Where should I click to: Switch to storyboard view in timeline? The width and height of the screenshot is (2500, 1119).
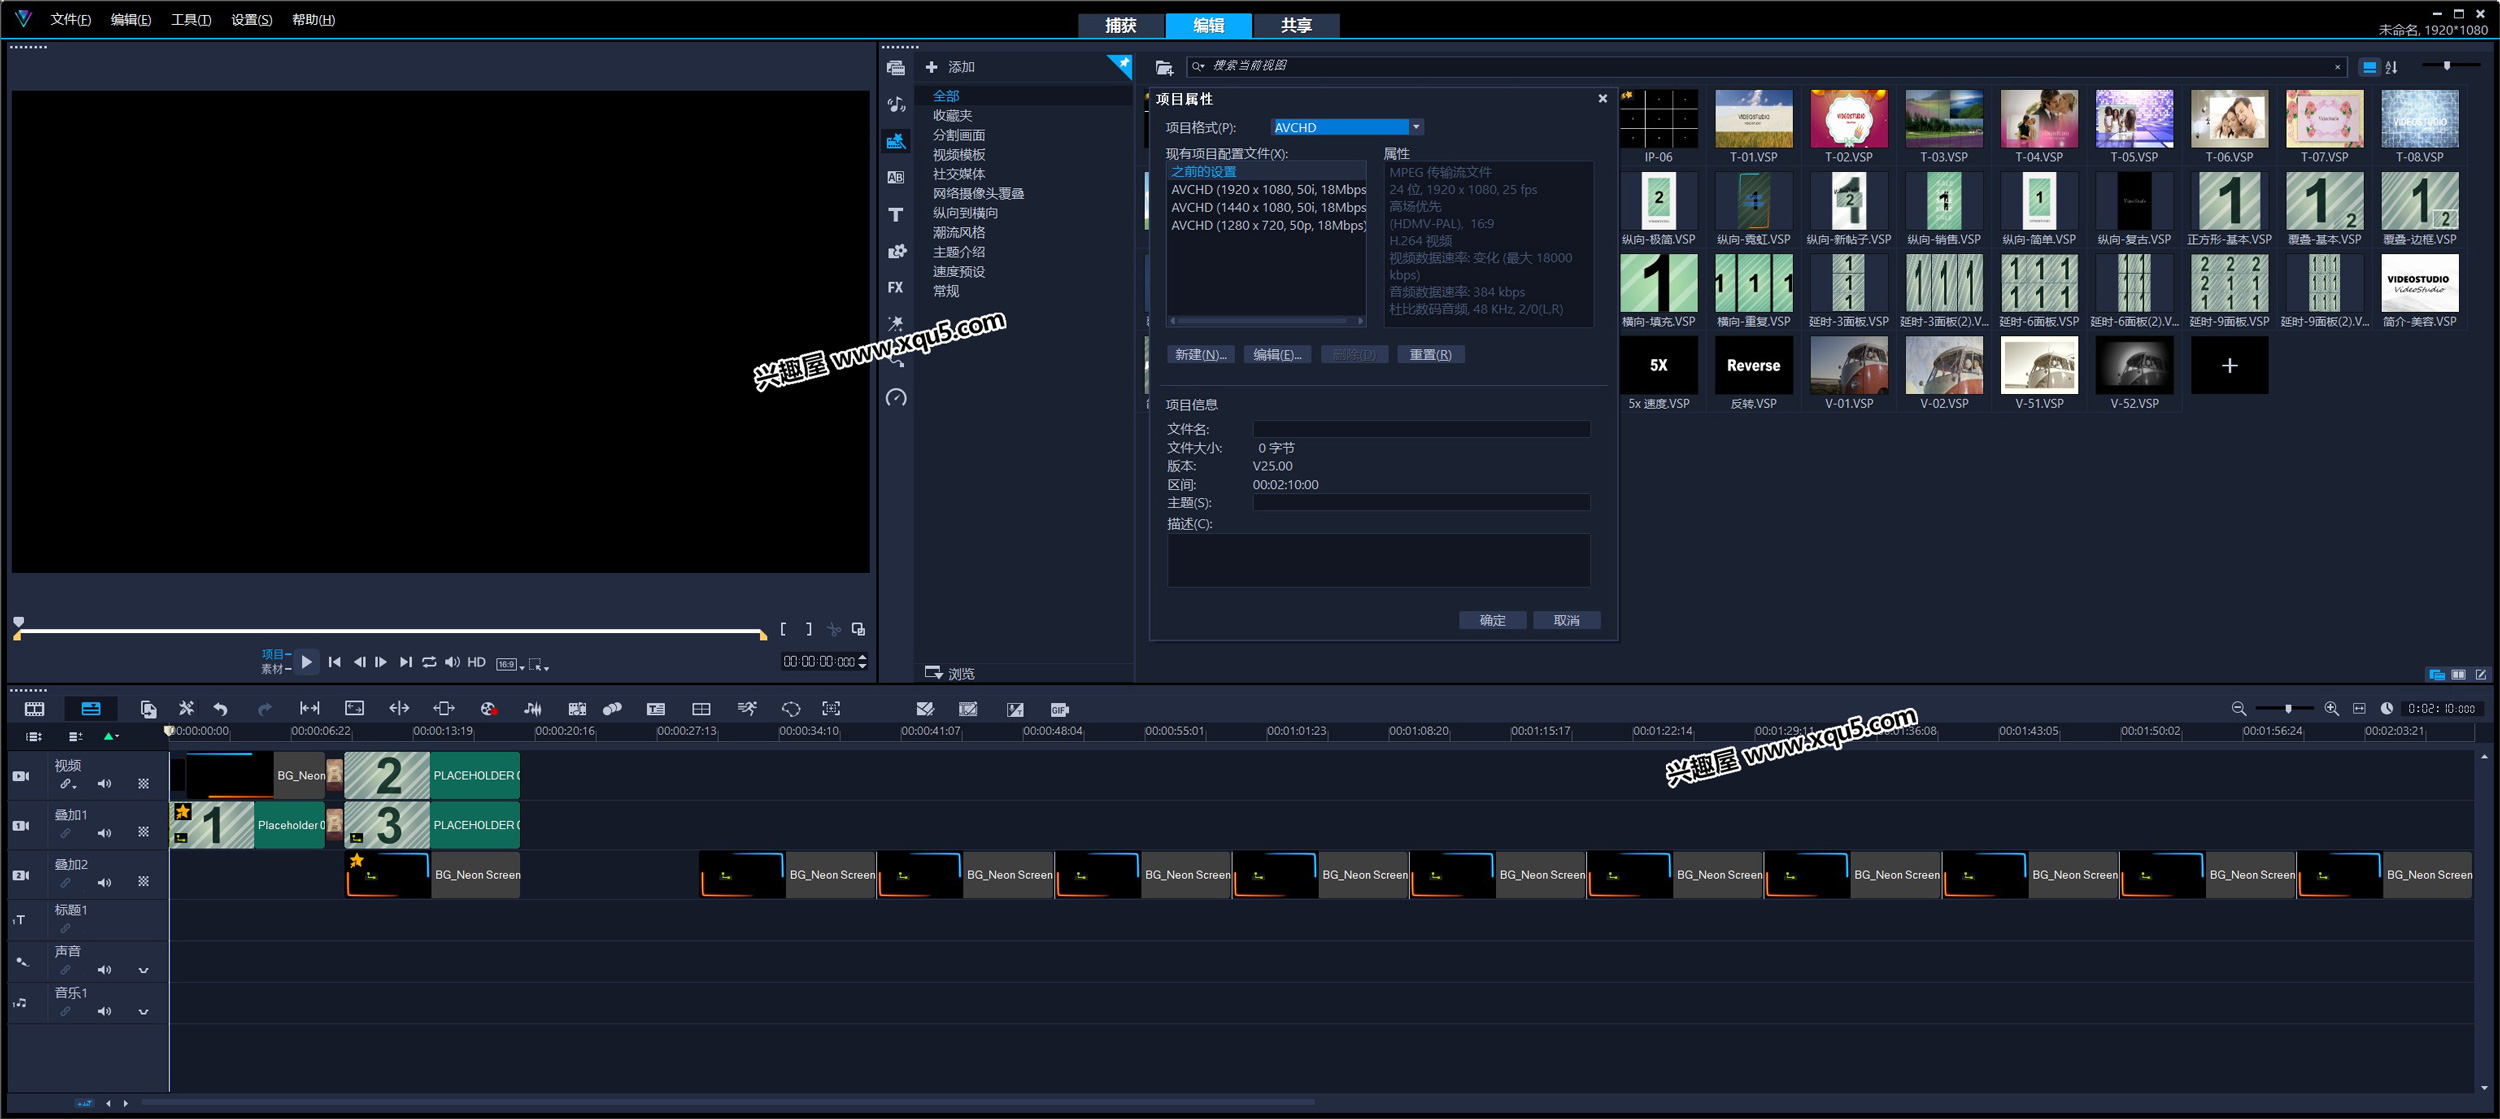point(34,709)
